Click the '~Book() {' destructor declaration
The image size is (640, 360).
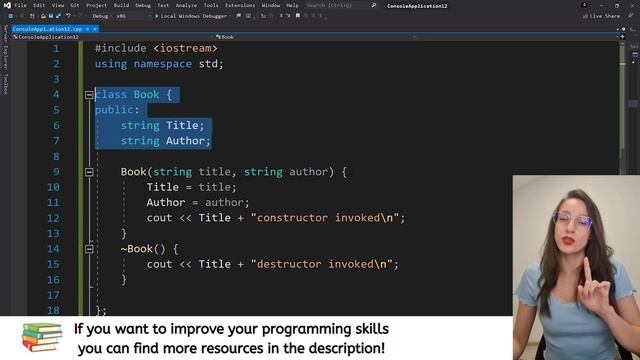click(x=149, y=249)
